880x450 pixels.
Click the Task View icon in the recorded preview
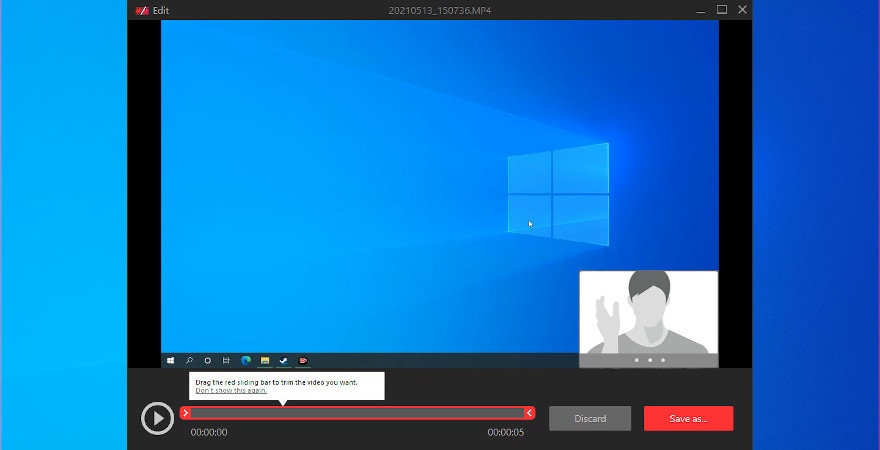[226, 361]
